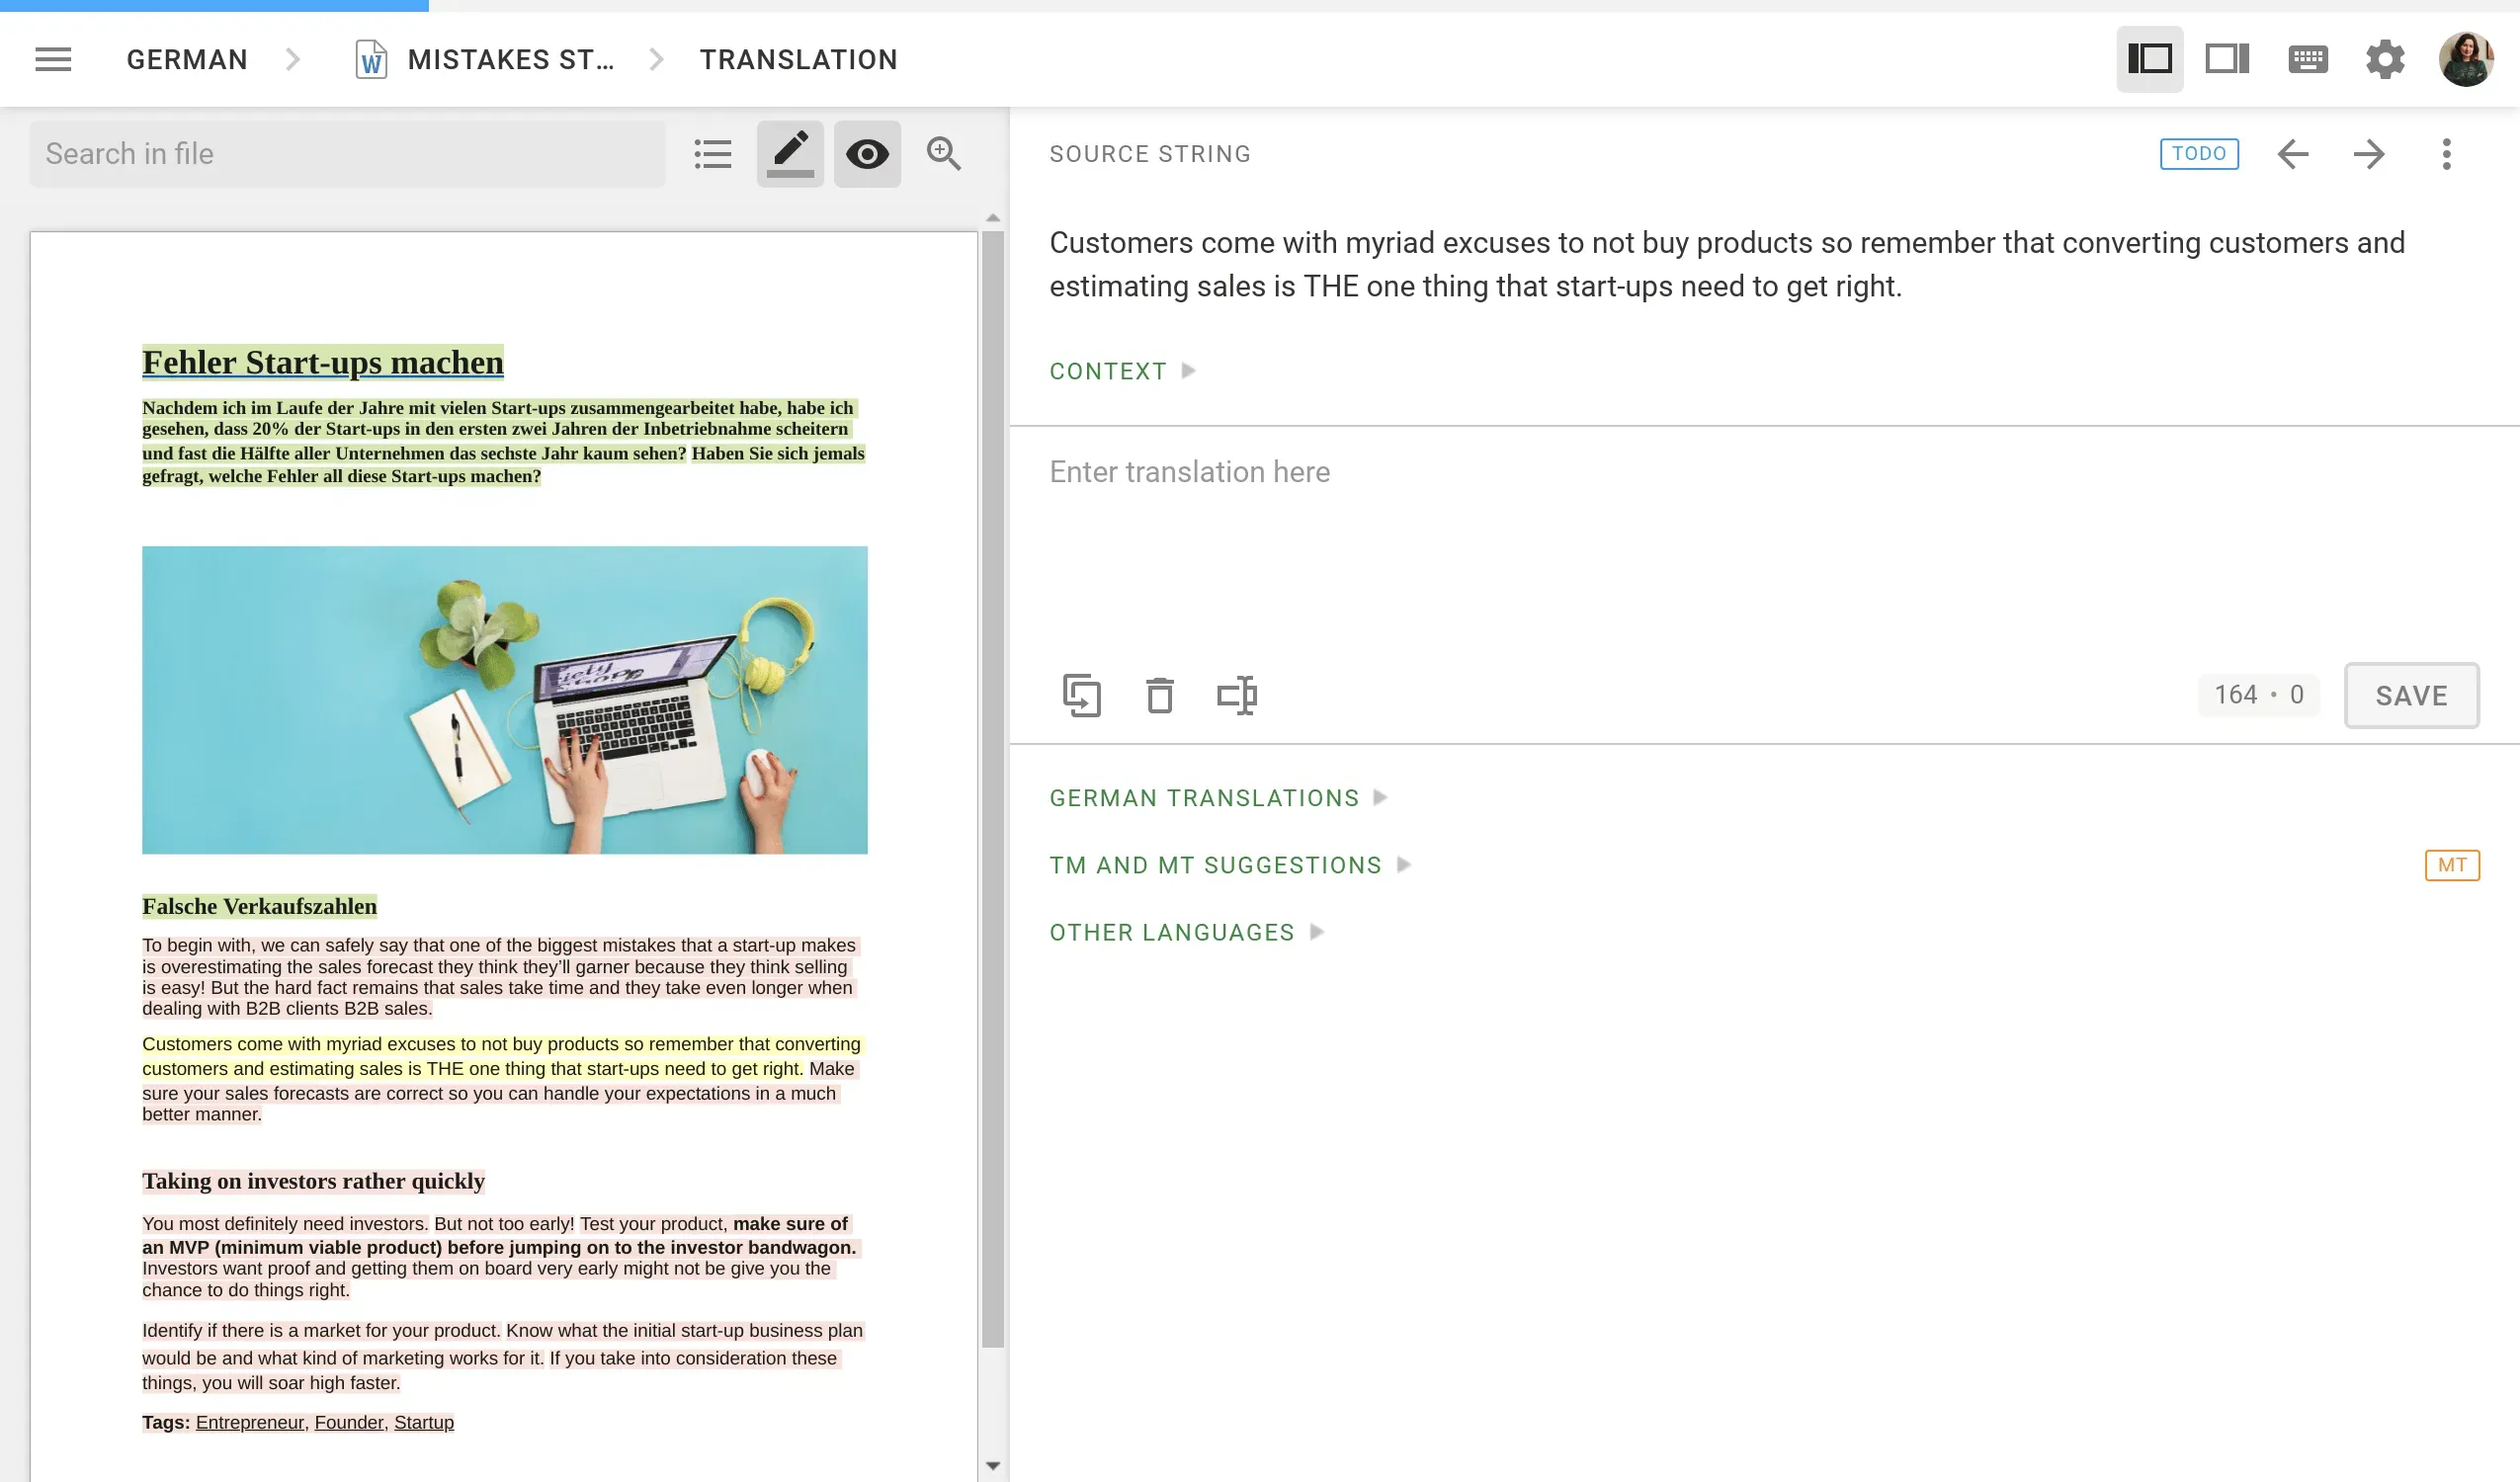Open GERMAN in the breadcrumb
Image resolution: width=2520 pixels, height=1482 pixels.
[186, 59]
